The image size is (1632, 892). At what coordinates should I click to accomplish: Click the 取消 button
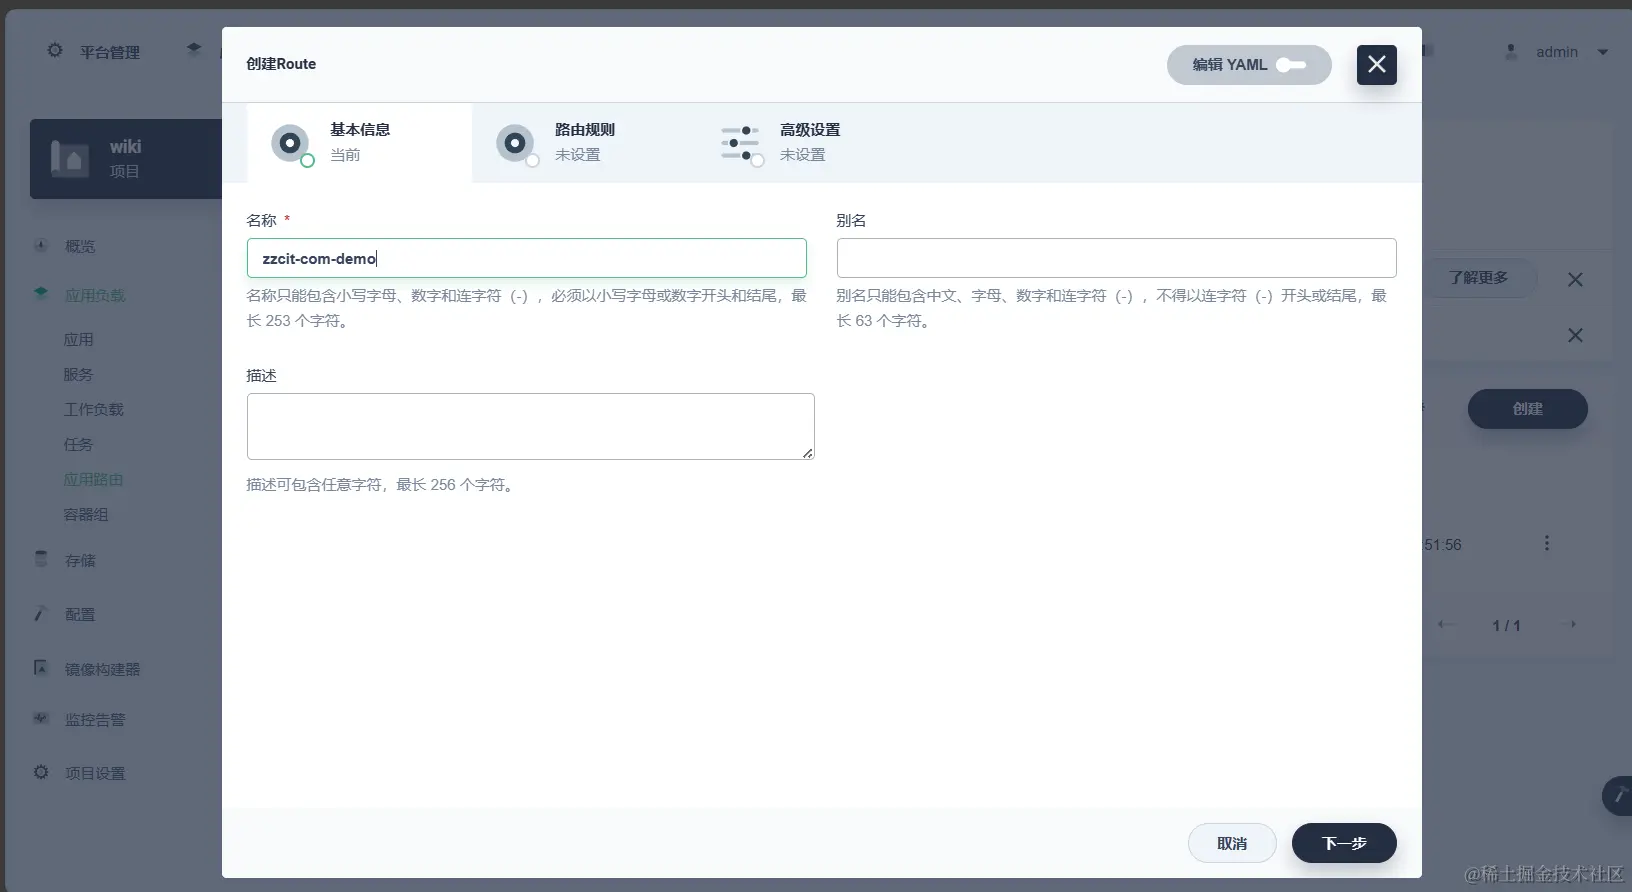click(x=1232, y=843)
